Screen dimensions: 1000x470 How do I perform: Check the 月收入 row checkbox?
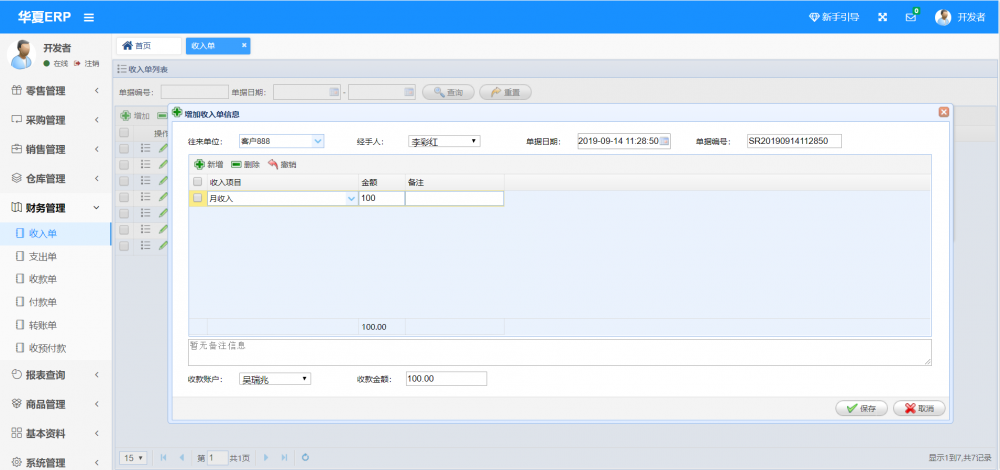[x=198, y=198]
